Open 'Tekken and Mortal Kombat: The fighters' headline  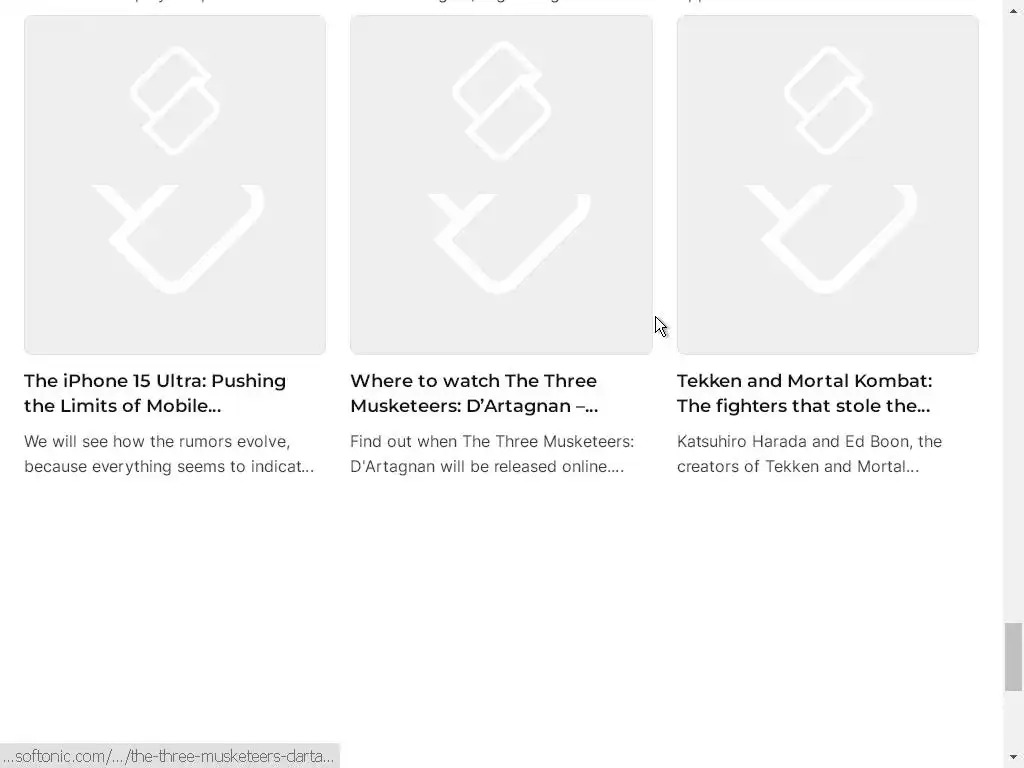coord(805,393)
